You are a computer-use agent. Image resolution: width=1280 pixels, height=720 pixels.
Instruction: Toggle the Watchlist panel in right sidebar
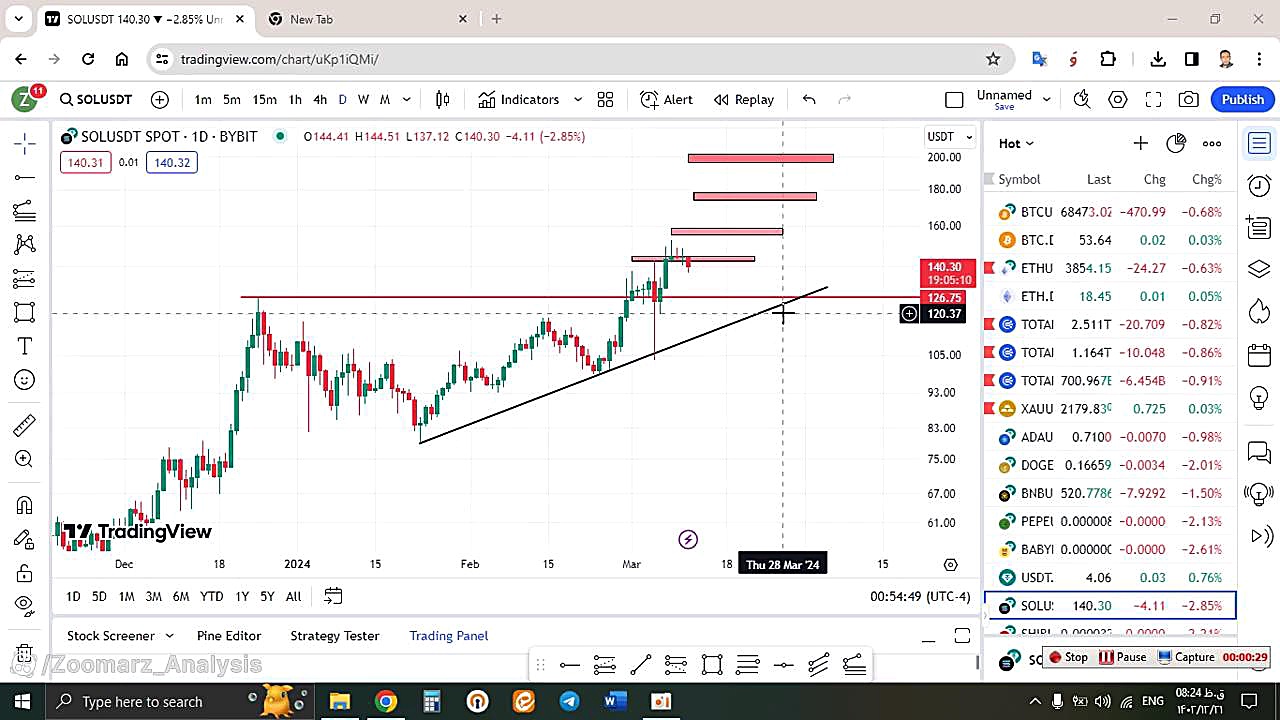pos(1259,144)
